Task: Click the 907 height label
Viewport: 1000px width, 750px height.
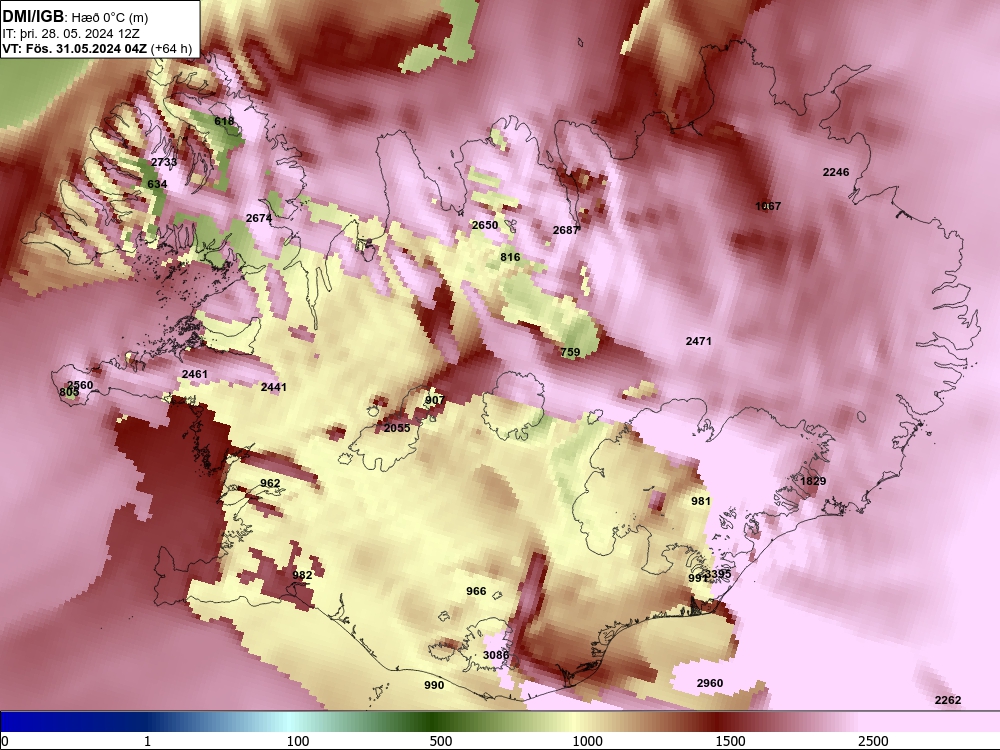Action: pos(434,401)
